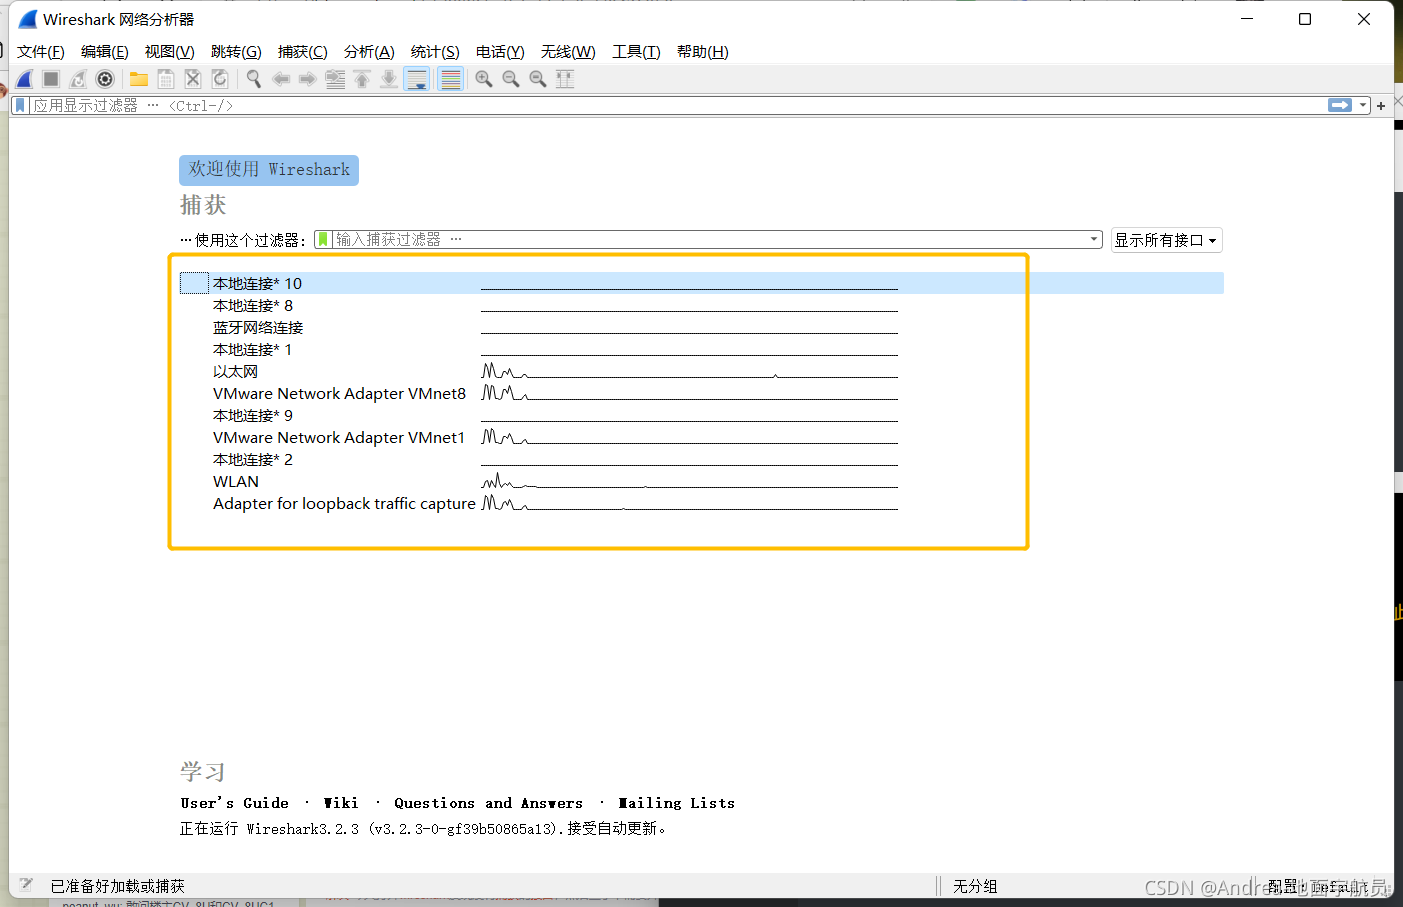The height and width of the screenshot is (907, 1403).
Task: Open the 捕获(C) menu
Action: pyautogui.click(x=303, y=52)
